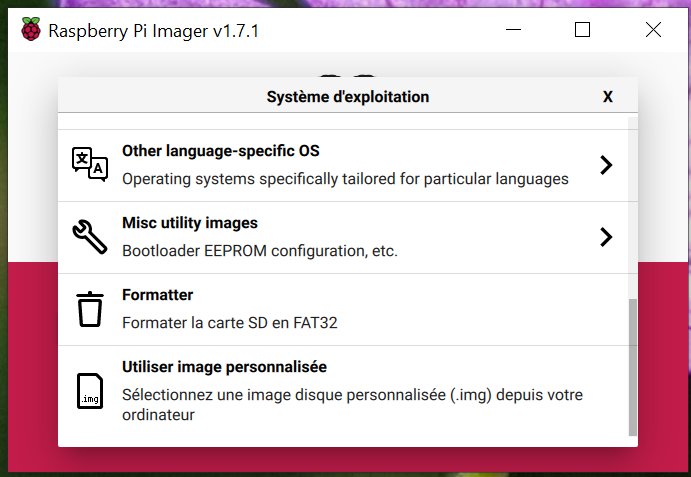Viewport: 691px width, 477px height.
Task: Open the Other language-specific OS entry title
Action: point(221,151)
